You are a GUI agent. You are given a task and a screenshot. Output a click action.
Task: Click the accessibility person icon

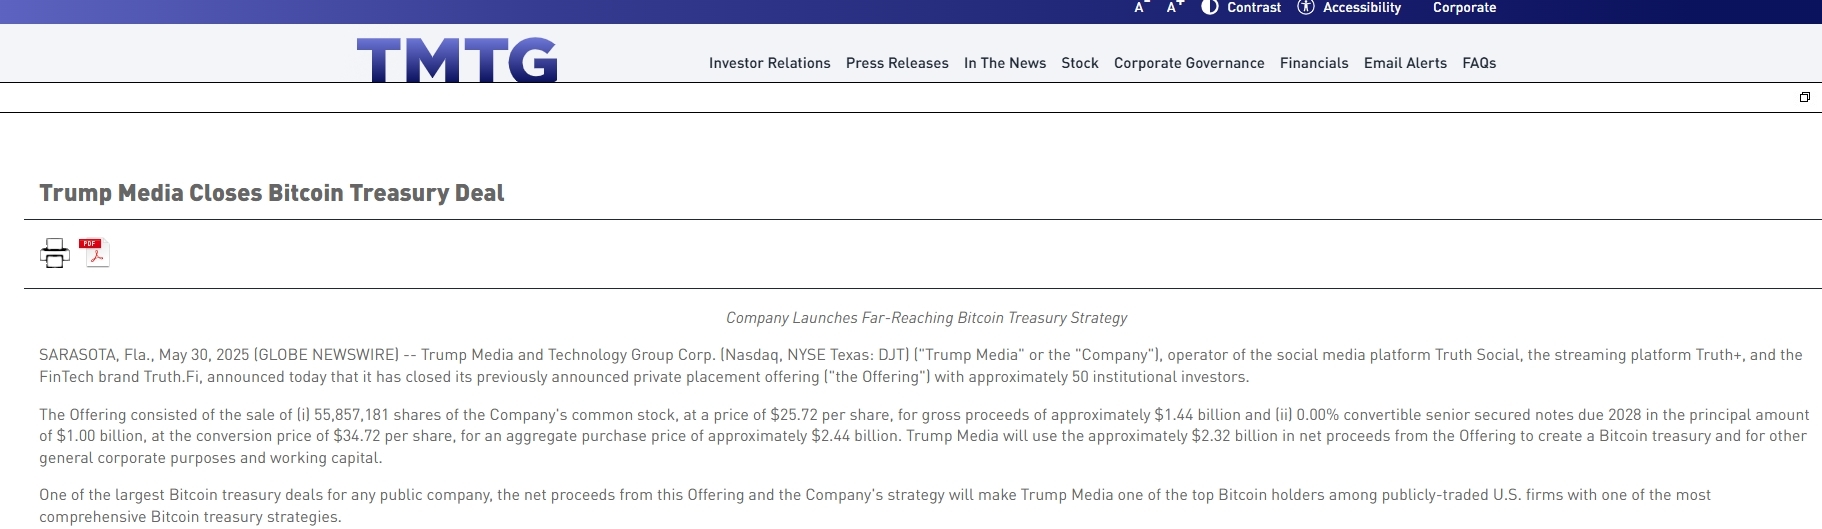(x=1305, y=7)
